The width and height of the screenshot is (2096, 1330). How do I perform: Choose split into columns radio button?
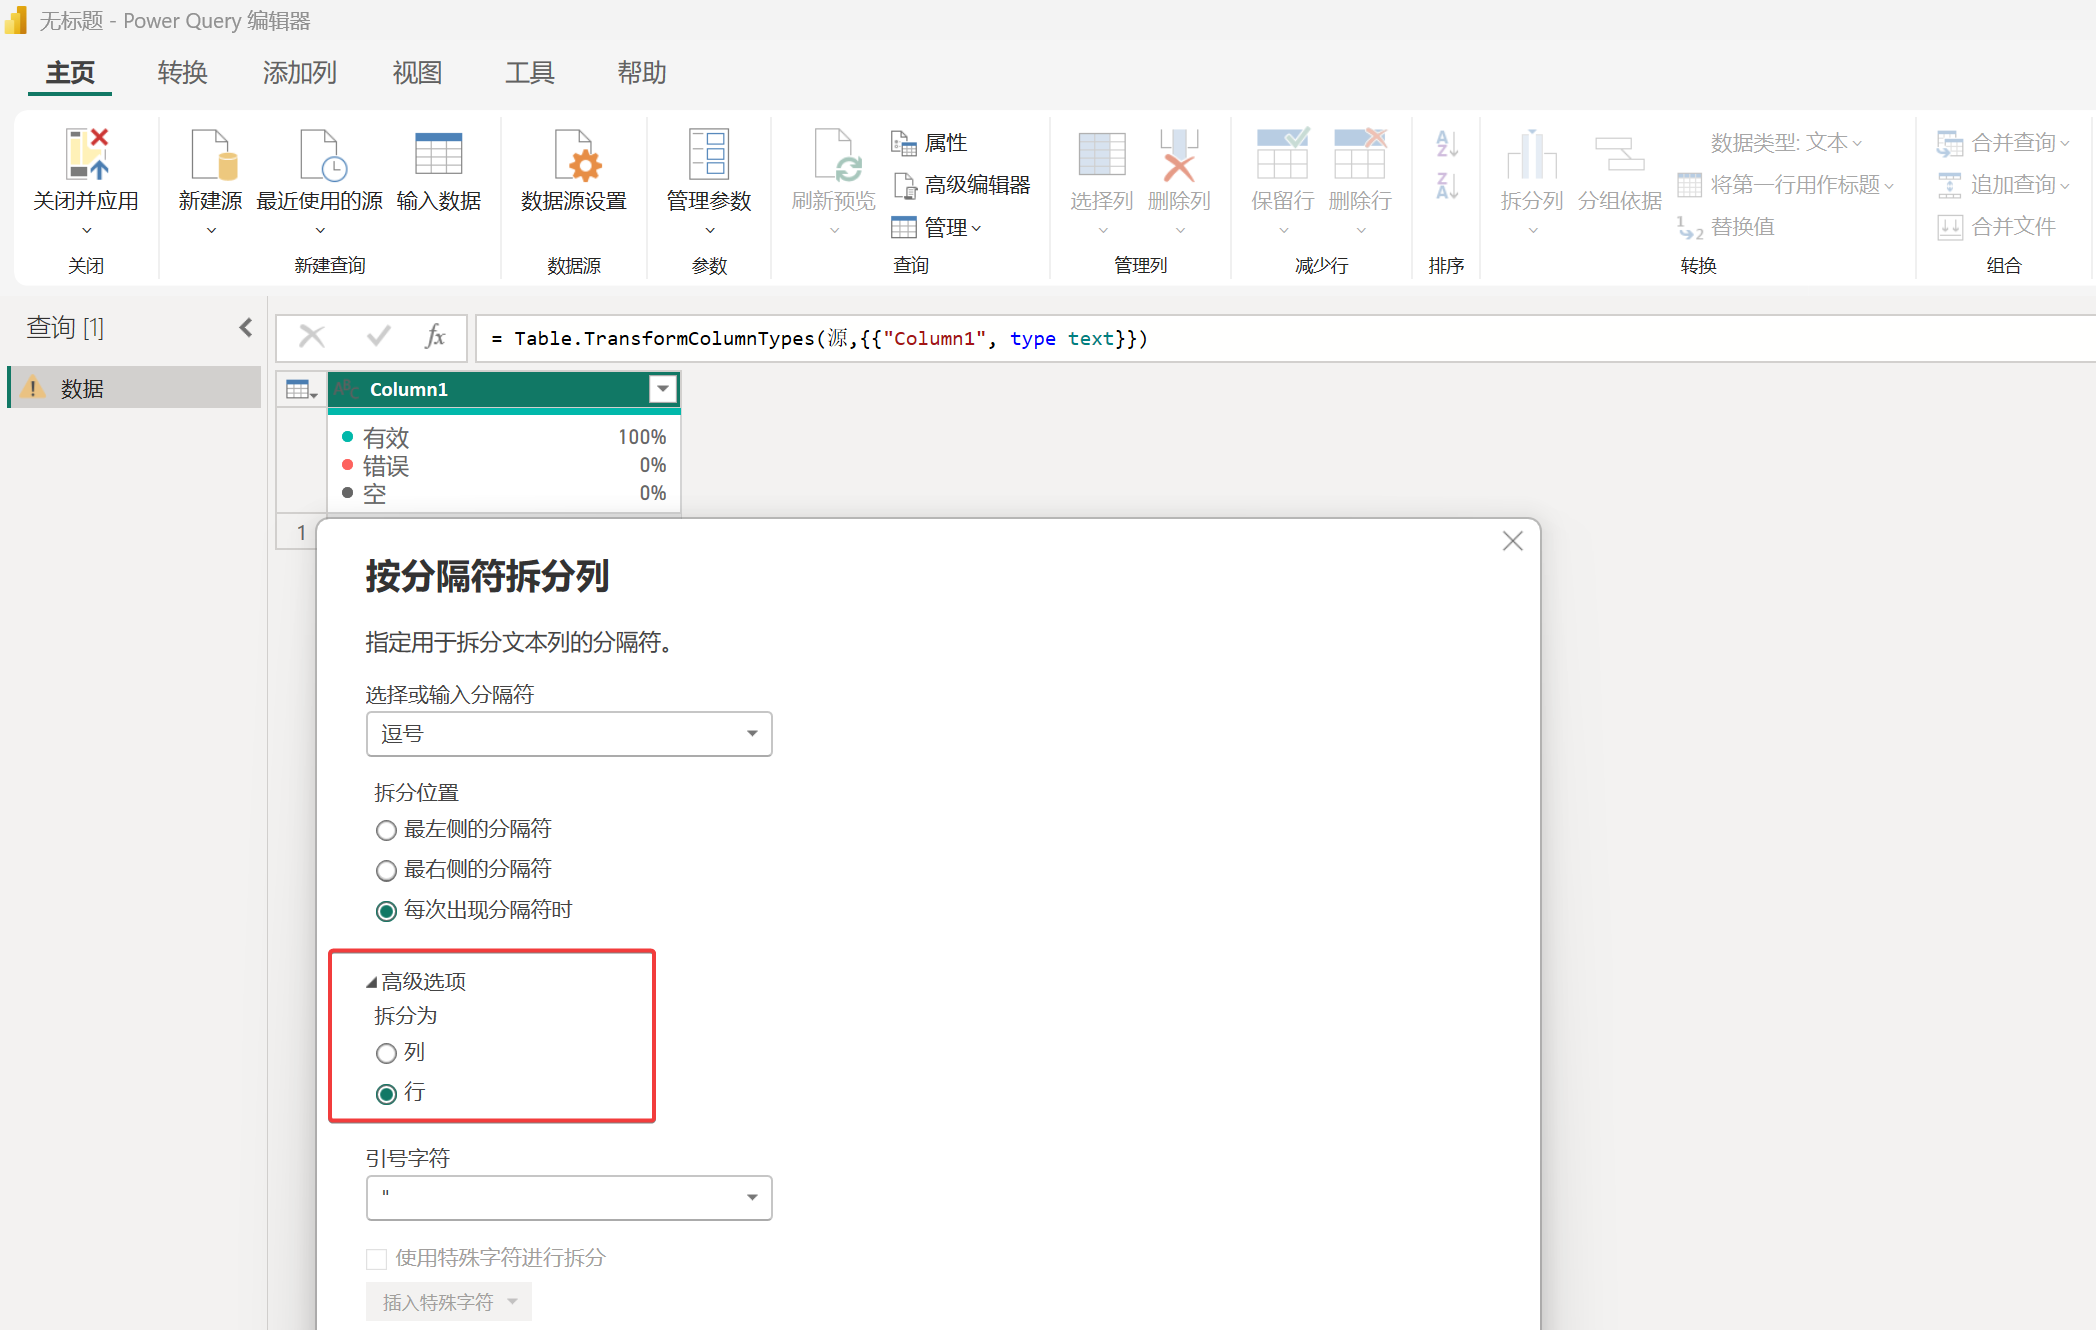pyautogui.click(x=387, y=1053)
